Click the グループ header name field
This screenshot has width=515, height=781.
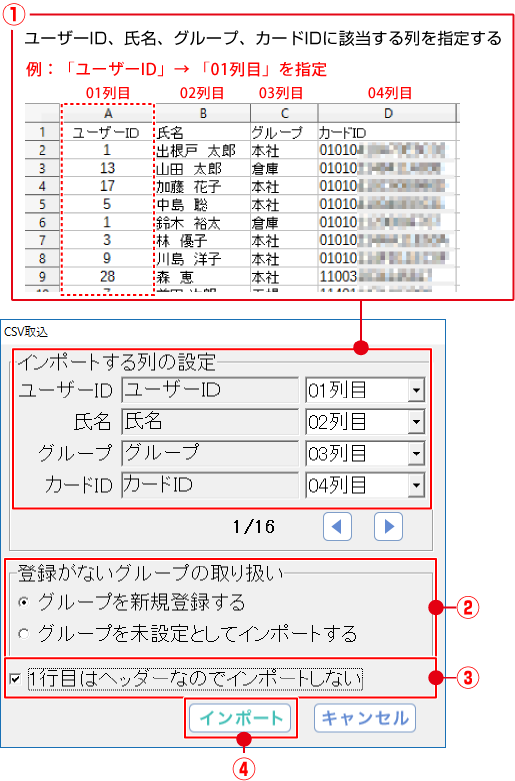coord(210,453)
